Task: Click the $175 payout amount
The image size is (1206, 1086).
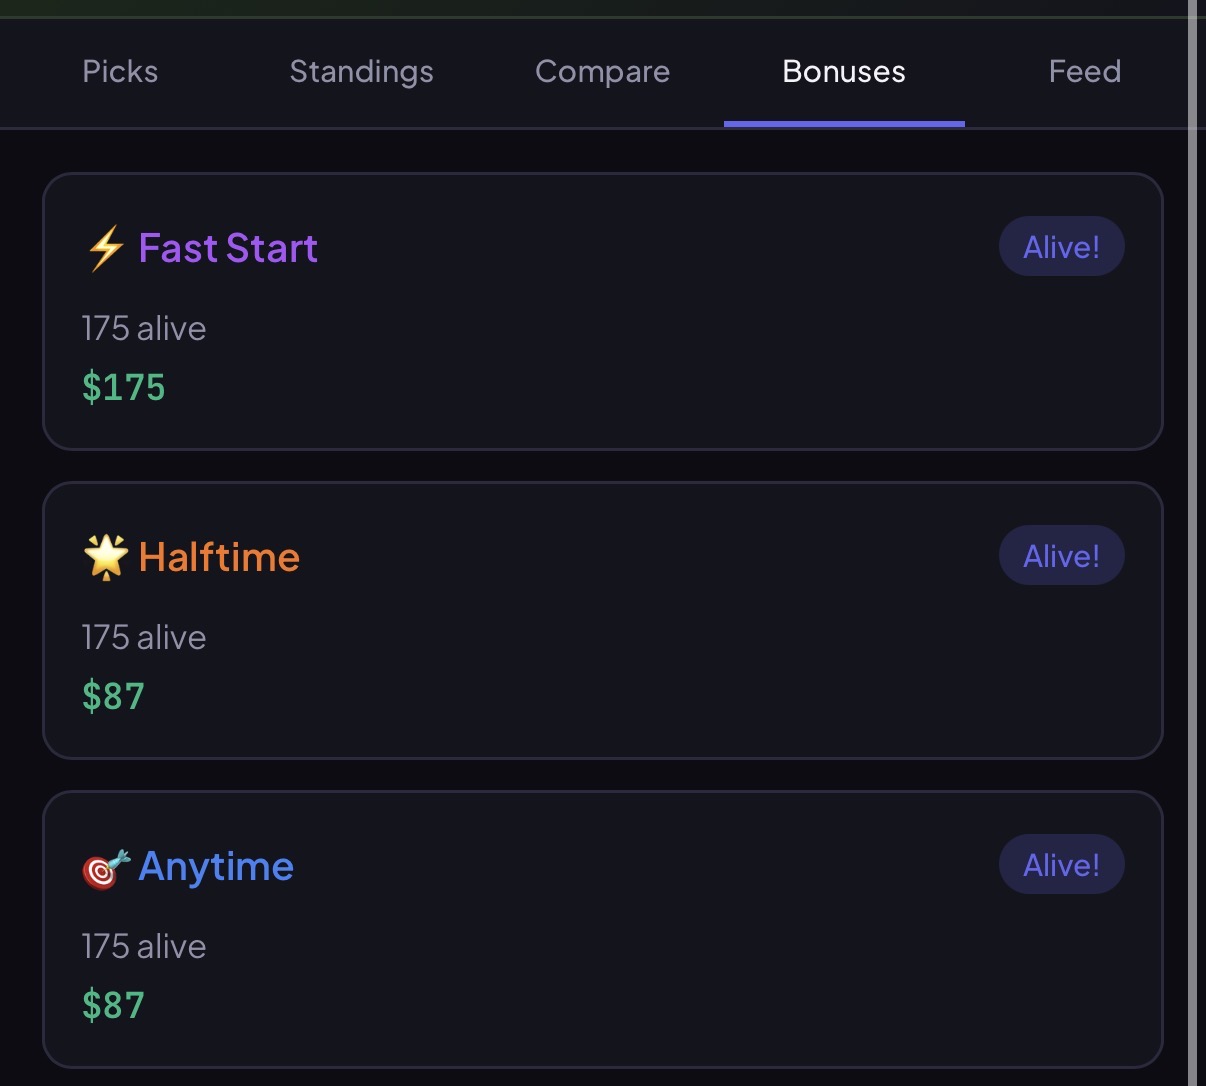Action: click(x=123, y=388)
